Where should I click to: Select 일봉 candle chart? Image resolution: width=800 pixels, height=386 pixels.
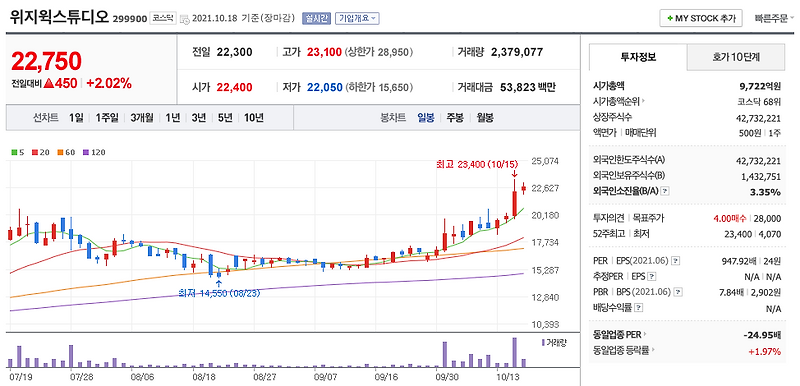point(426,118)
